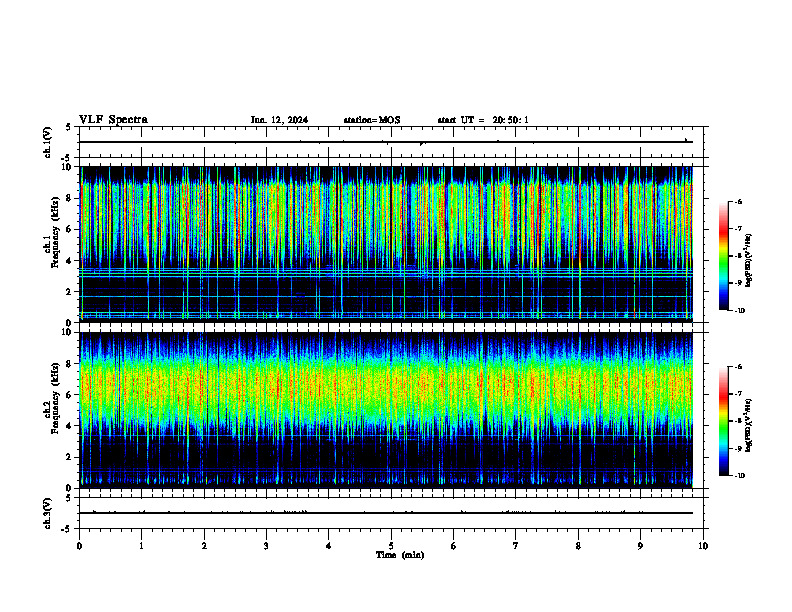Click the "0" tick on the time axis
Viewport: 792px width, 612px height.
pyautogui.click(x=79, y=546)
